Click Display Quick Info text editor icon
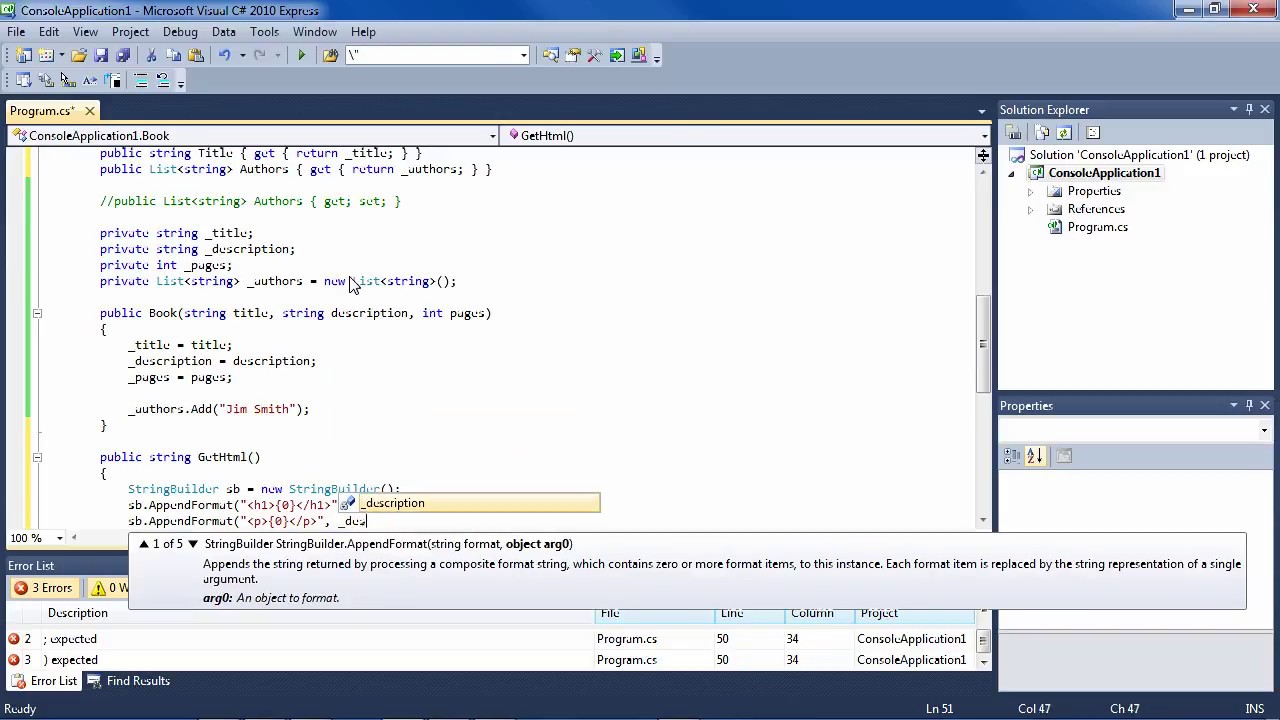Image resolution: width=1280 pixels, height=720 pixels. point(68,80)
